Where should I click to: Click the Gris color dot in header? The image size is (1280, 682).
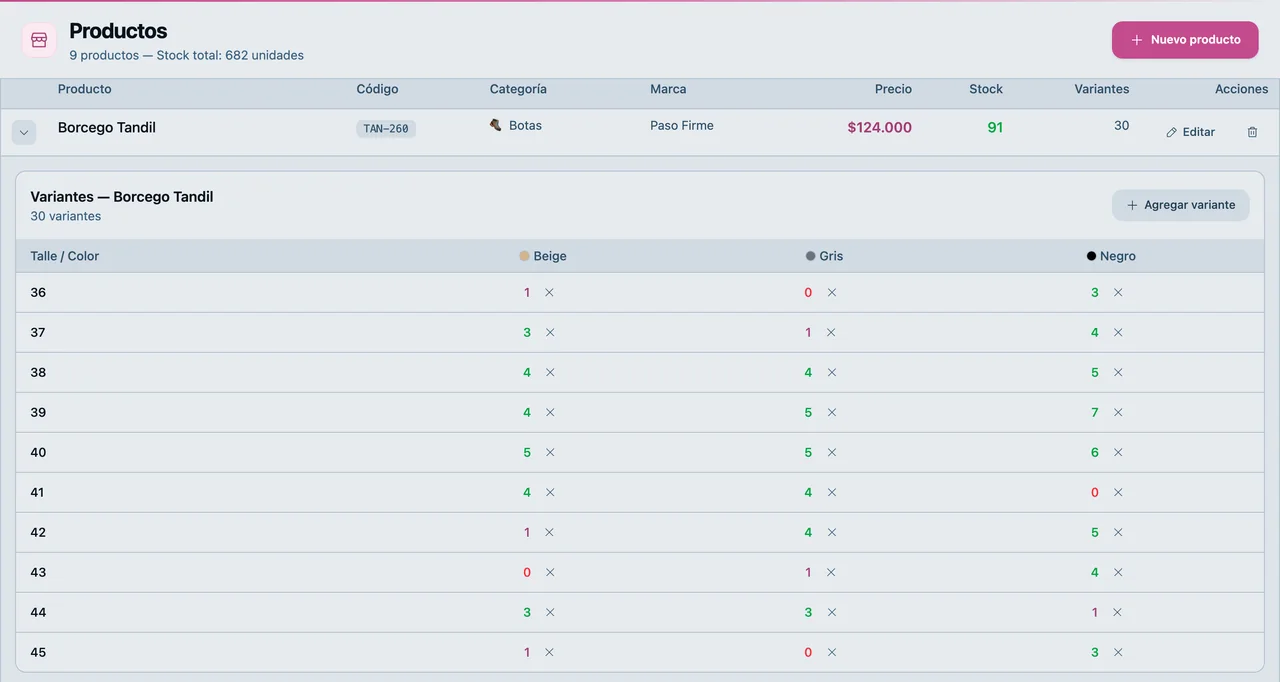click(x=810, y=256)
